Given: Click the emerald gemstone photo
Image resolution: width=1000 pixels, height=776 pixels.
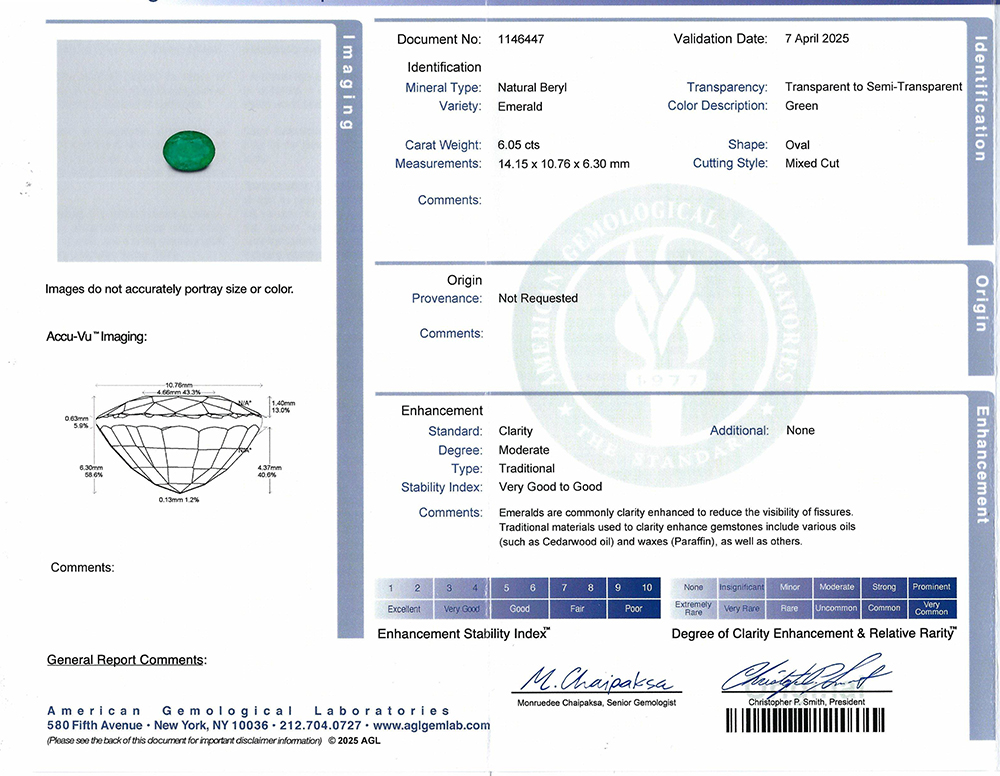Looking at the screenshot, I should (x=189, y=150).
